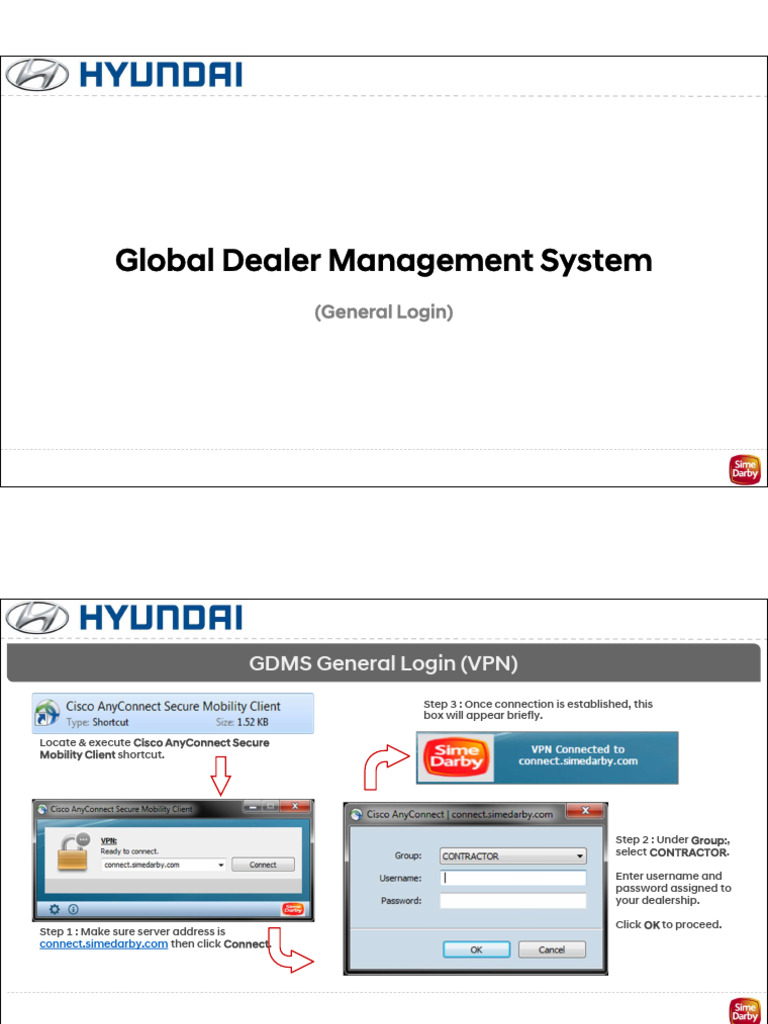Click the Sime Darby logo on the title slide corner
The height and width of the screenshot is (1024, 768).
point(745,470)
